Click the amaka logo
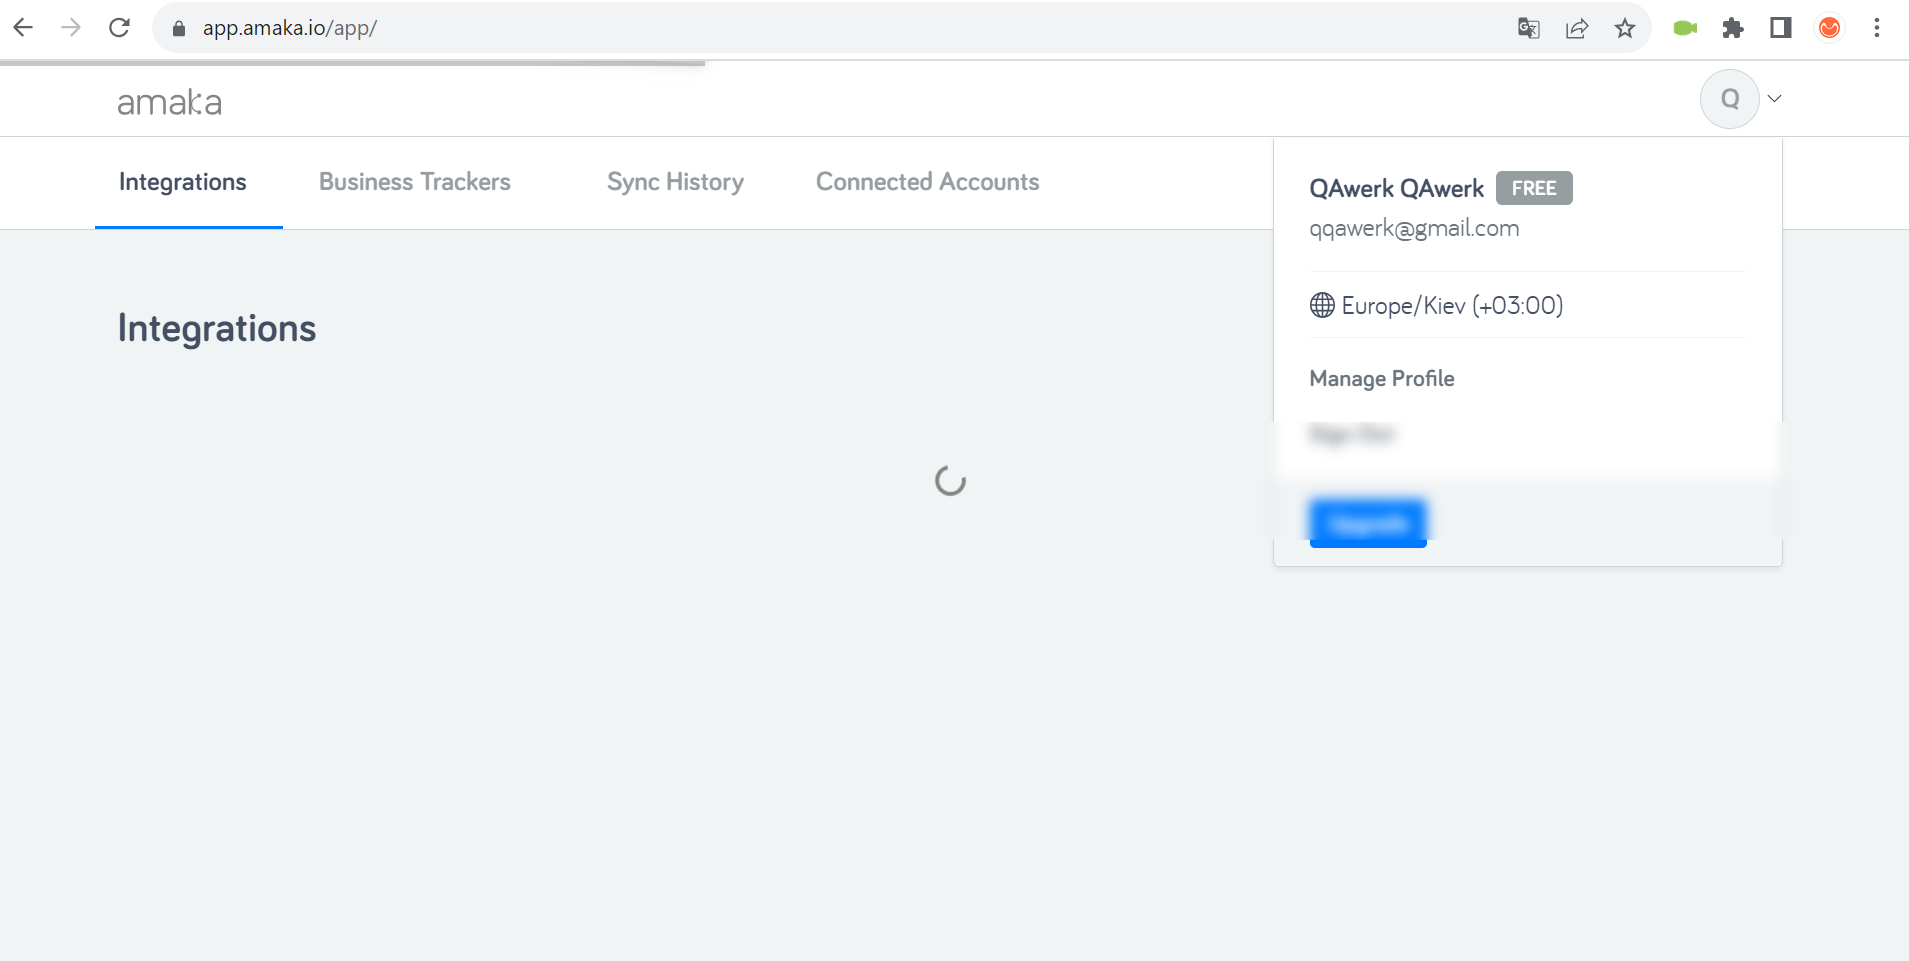 (169, 102)
